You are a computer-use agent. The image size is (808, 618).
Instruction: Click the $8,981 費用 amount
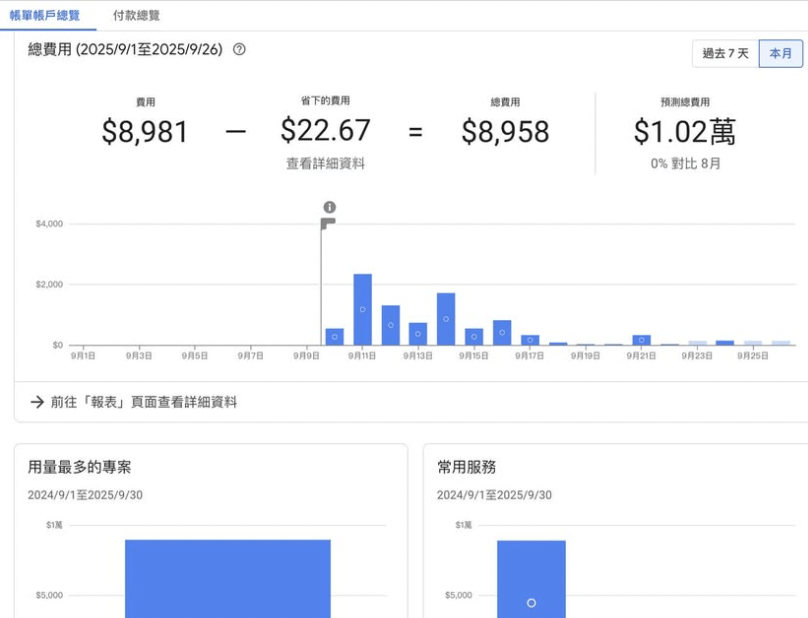pyautogui.click(x=145, y=131)
